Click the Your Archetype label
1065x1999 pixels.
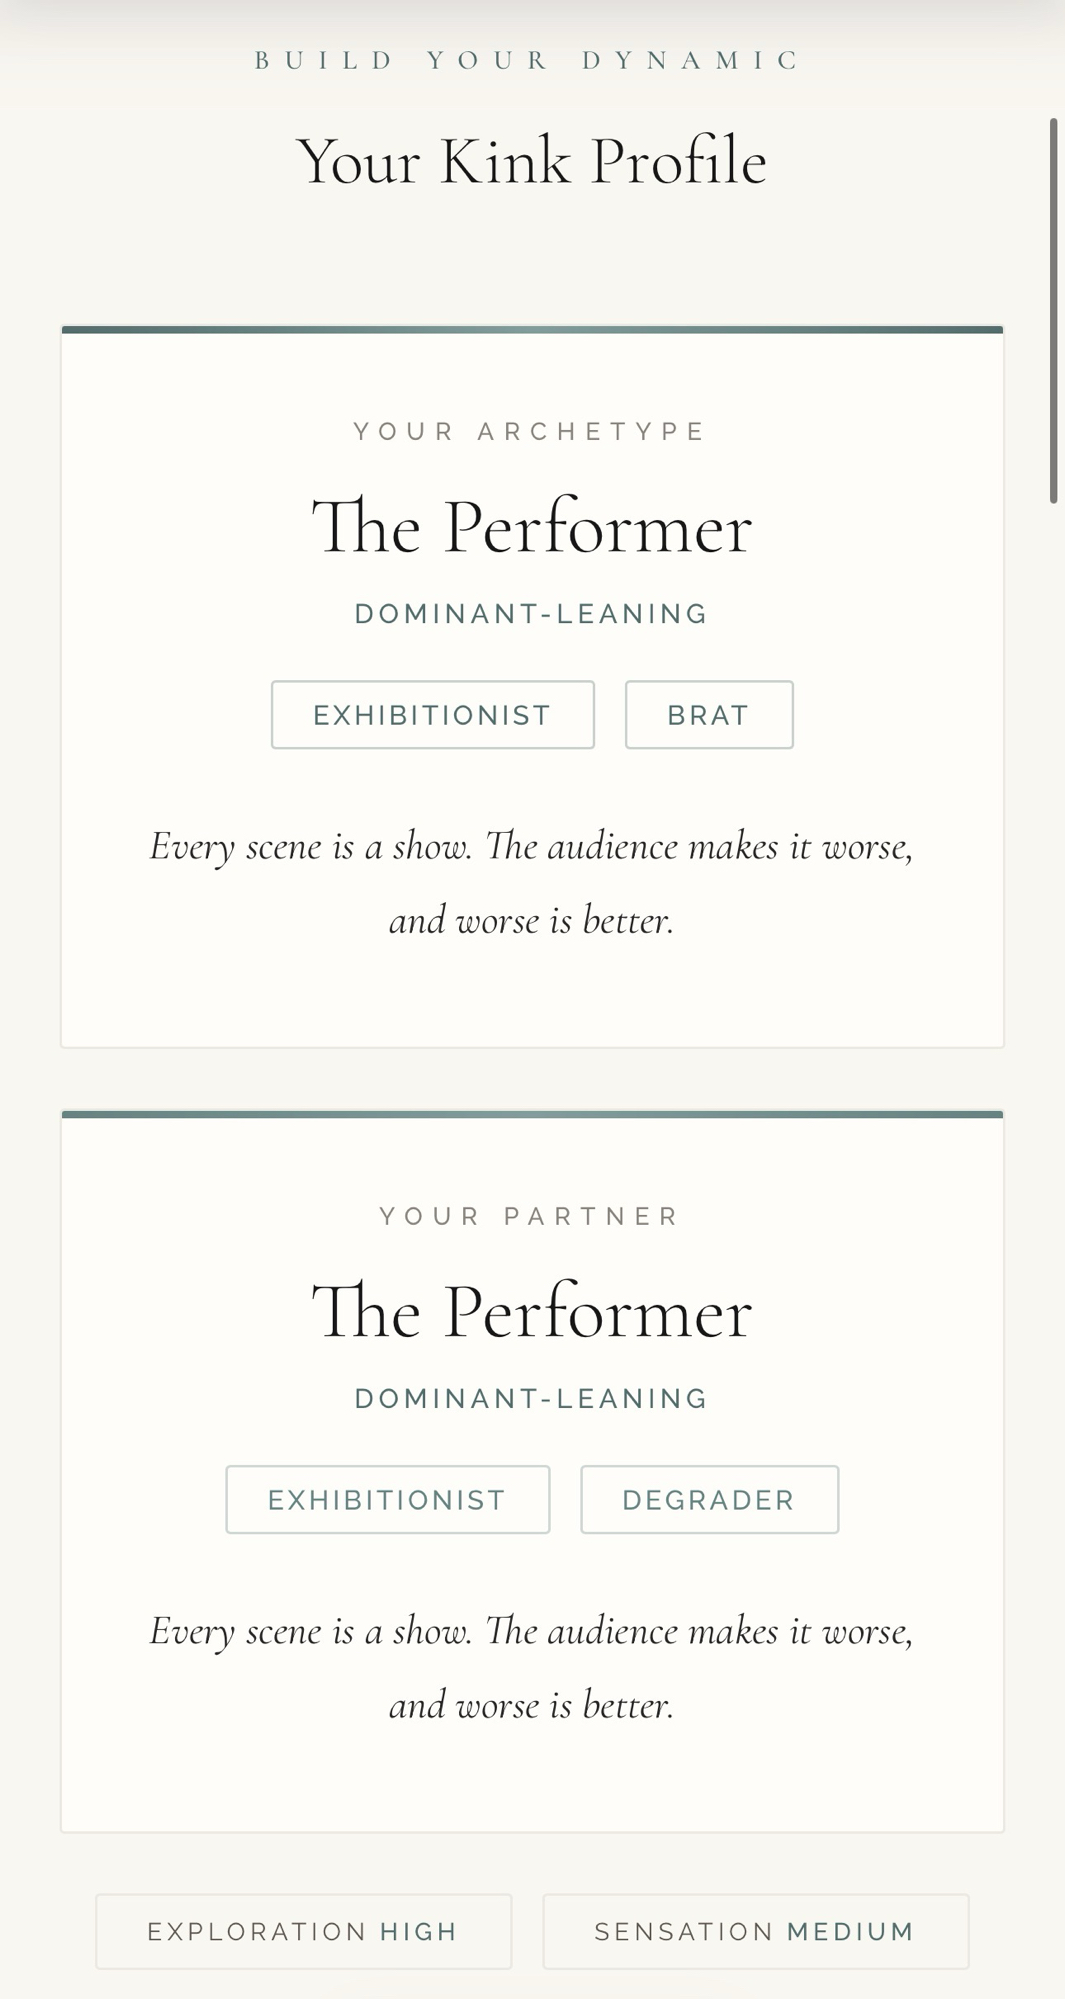click(x=531, y=431)
